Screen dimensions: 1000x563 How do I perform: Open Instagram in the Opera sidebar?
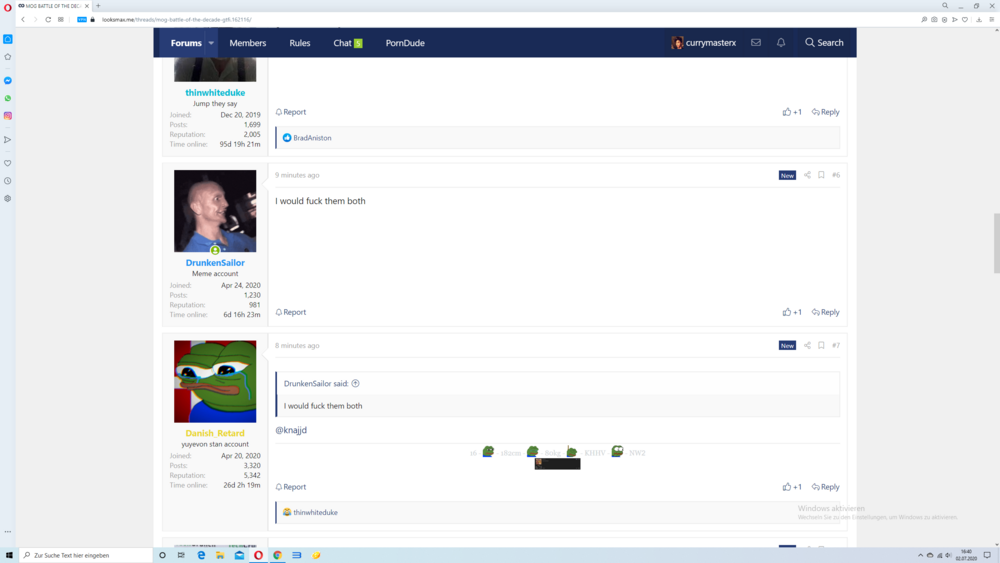point(8,116)
